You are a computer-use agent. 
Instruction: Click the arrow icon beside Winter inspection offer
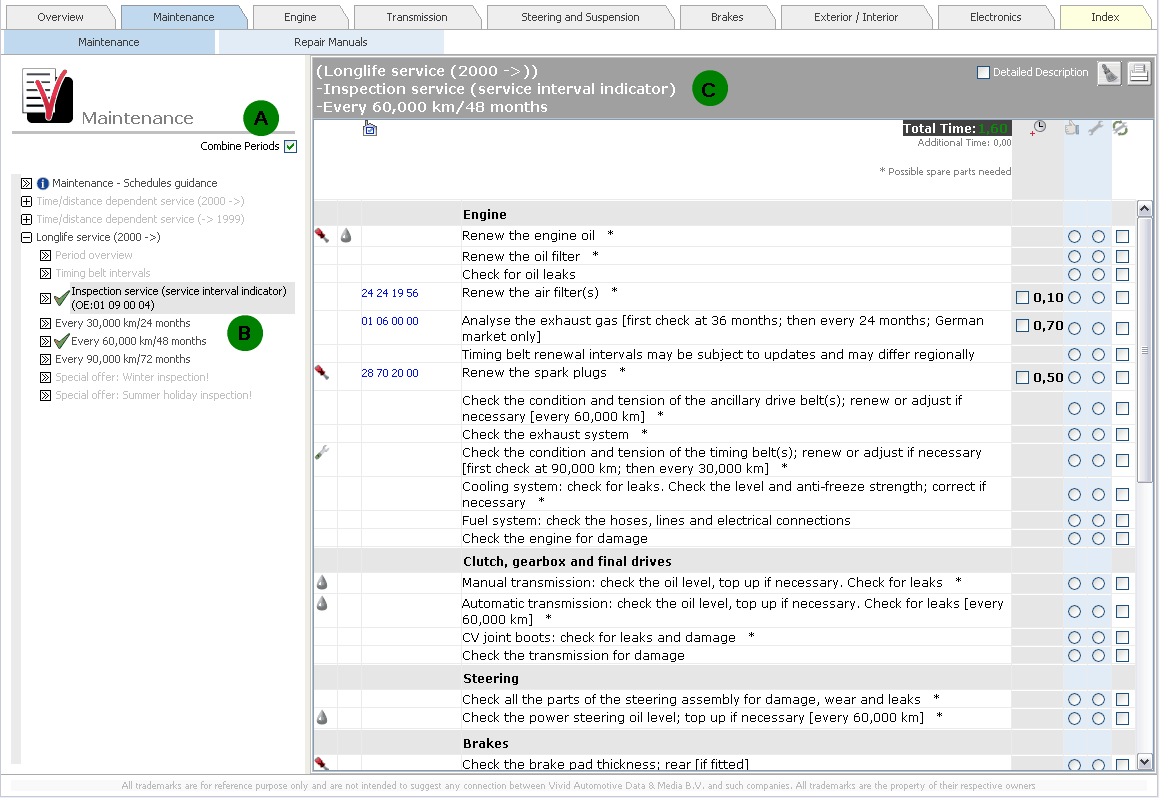(45, 377)
